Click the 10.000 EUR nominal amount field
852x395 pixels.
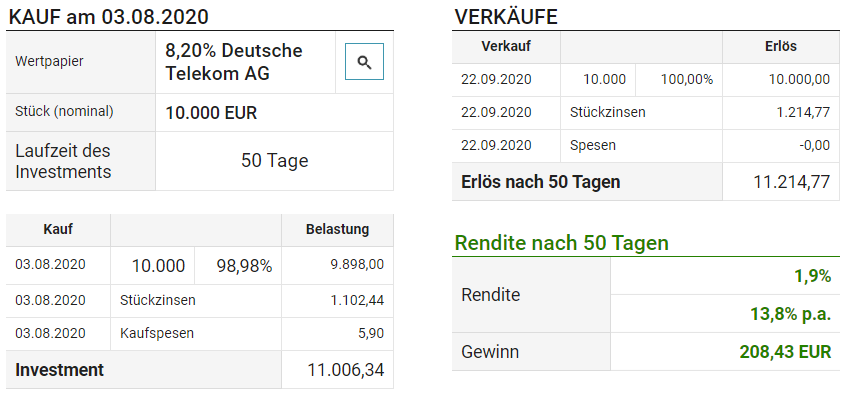click(274, 113)
